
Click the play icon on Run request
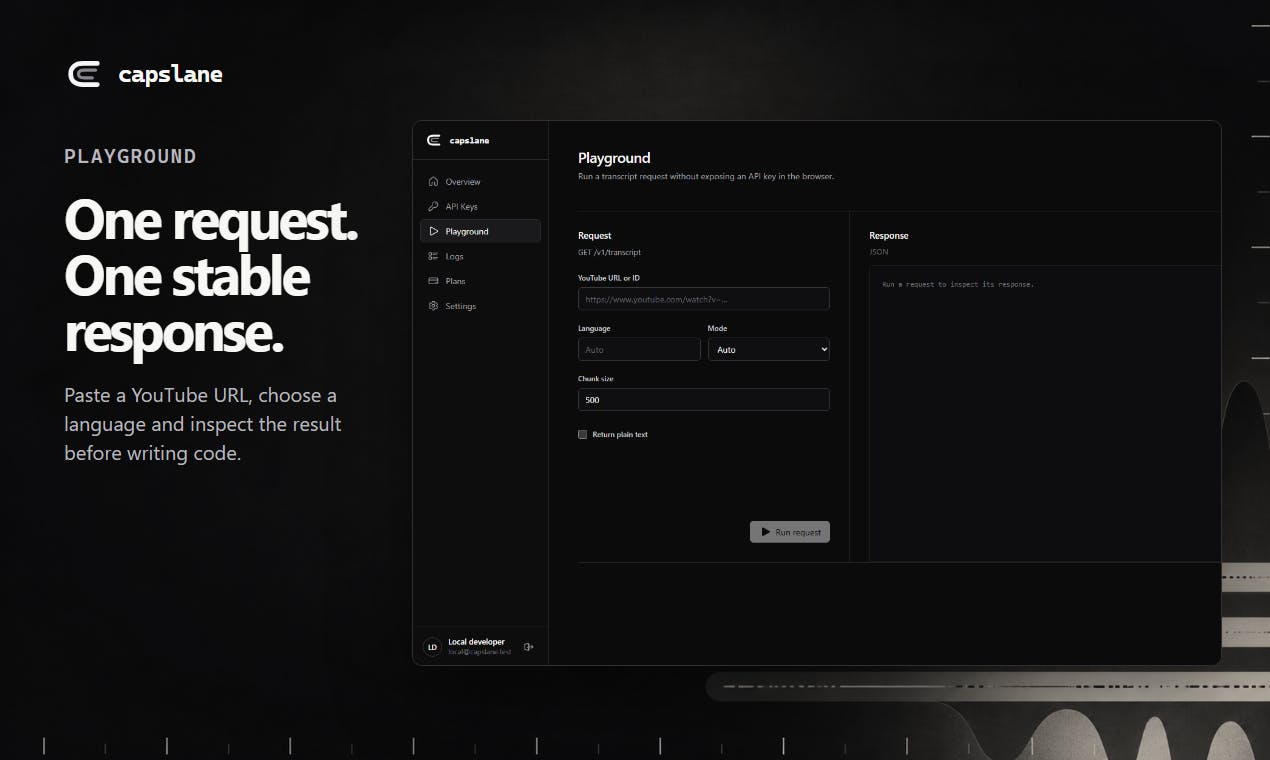765,532
